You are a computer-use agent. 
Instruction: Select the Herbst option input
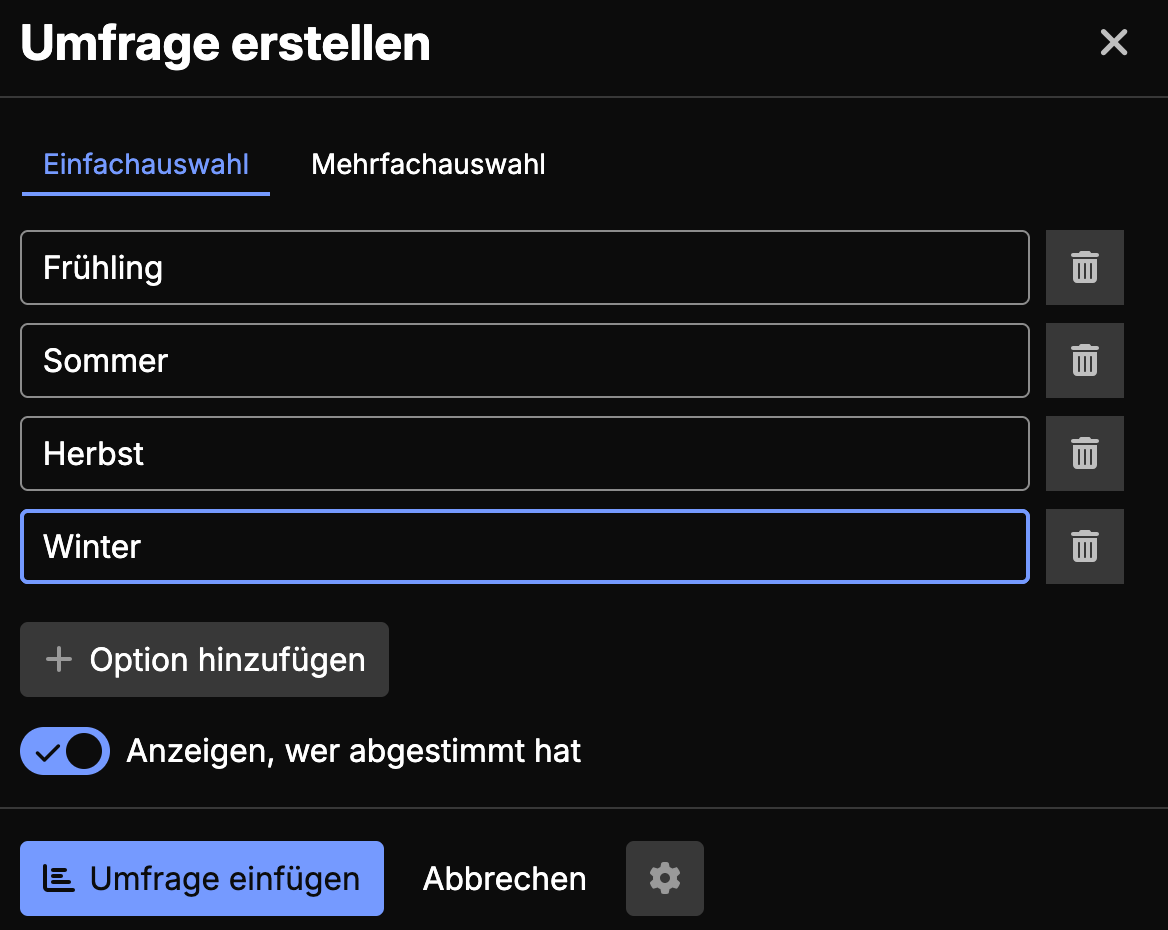click(x=524, y=453)
